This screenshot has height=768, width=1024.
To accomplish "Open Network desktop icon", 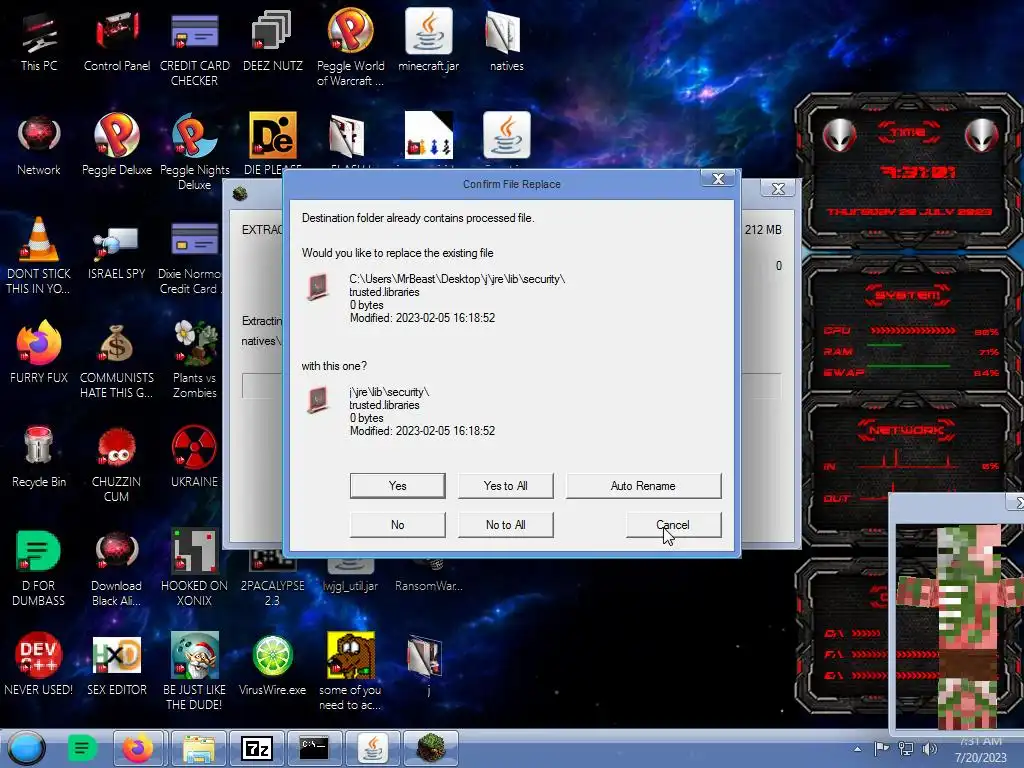I will (x=39, y=145).
